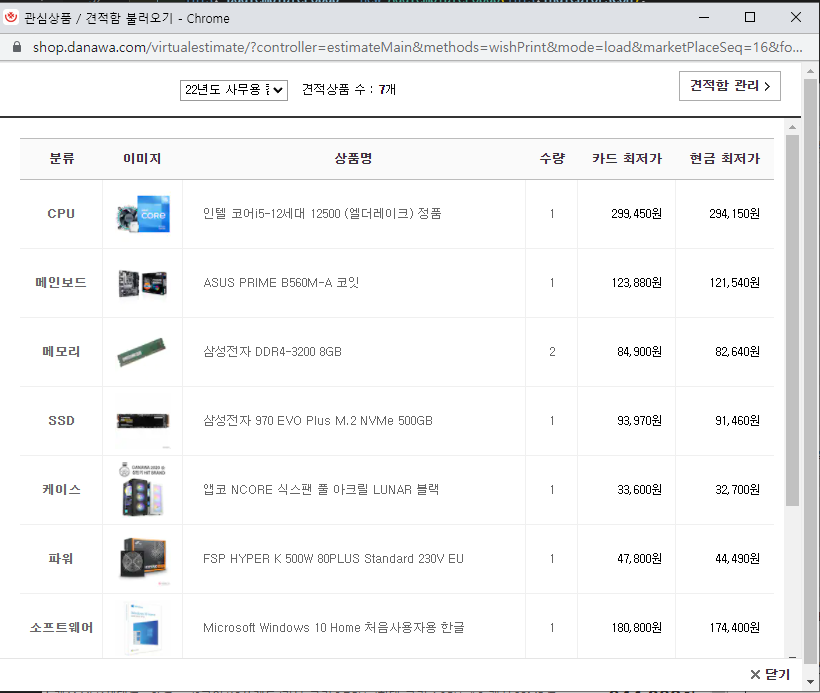820x693 pixels.
Task: Maximize the Chrome popup window
Action: [750, 18]
